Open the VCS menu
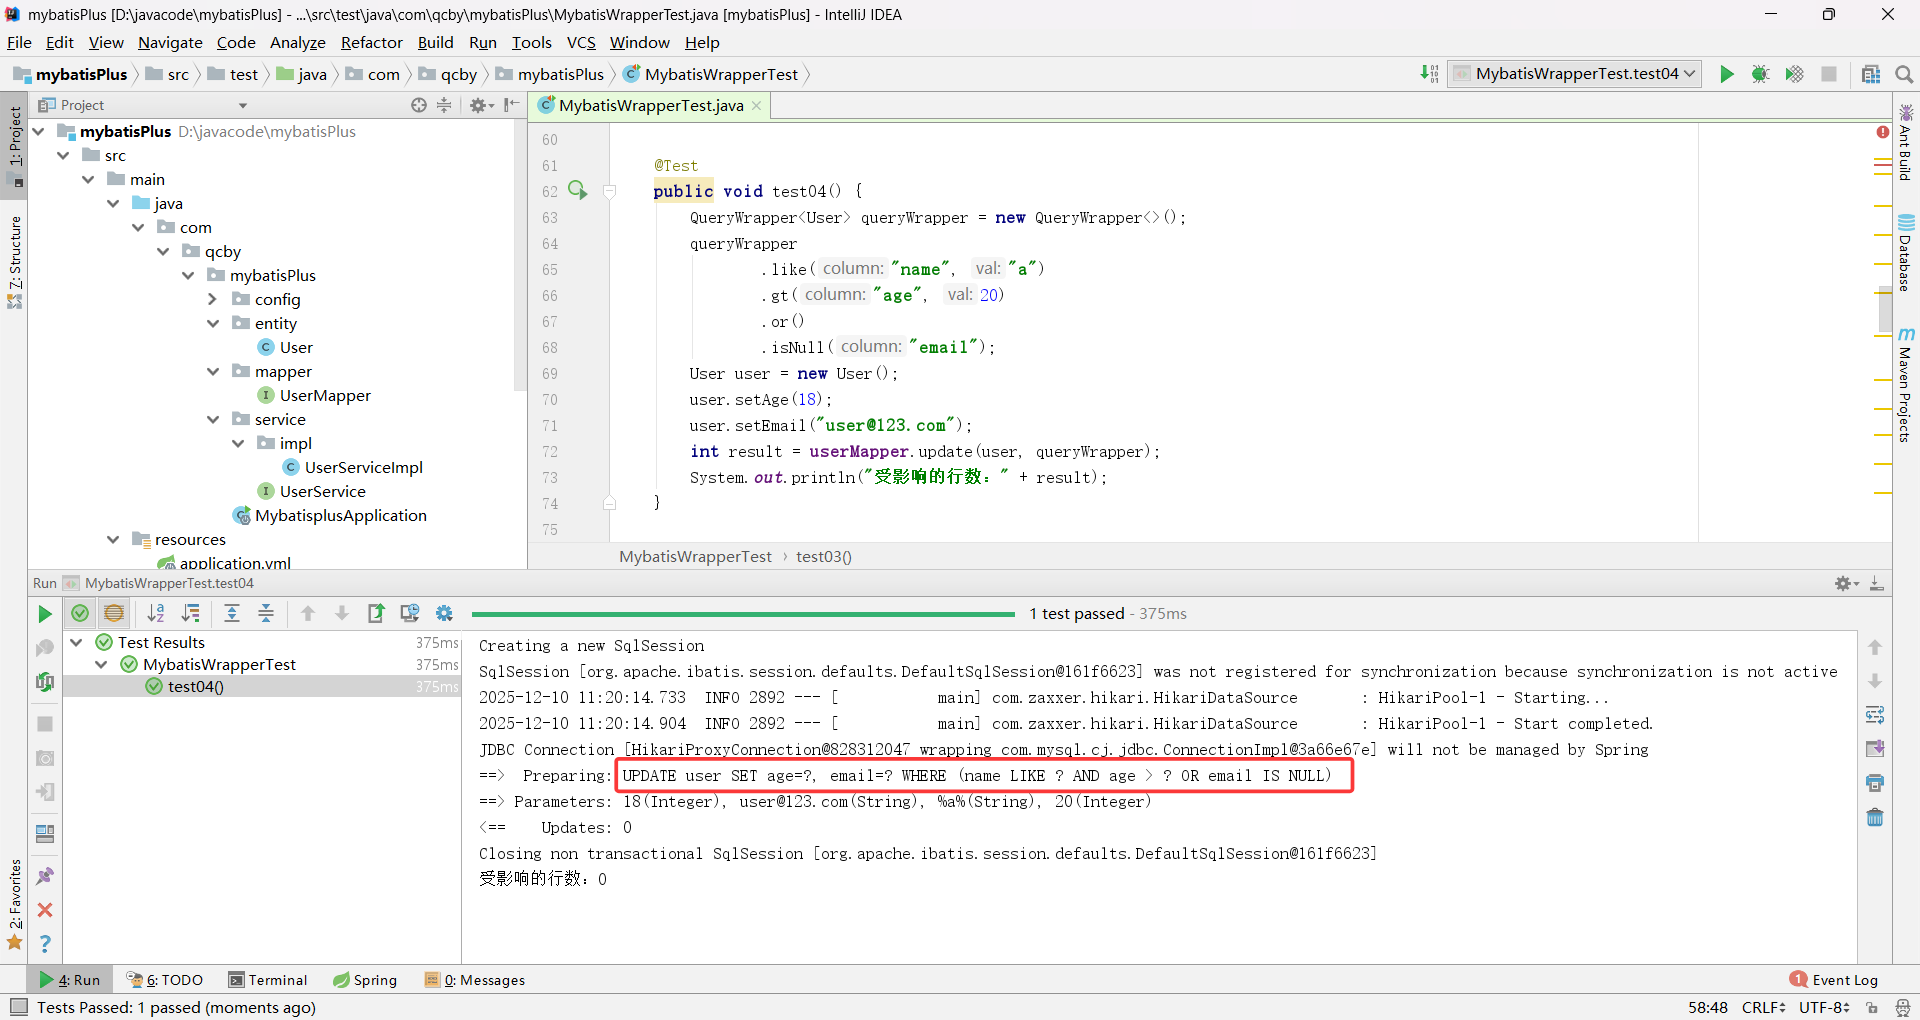The height and width of the screenshot is (1020, 1920). tap(581, 42)
